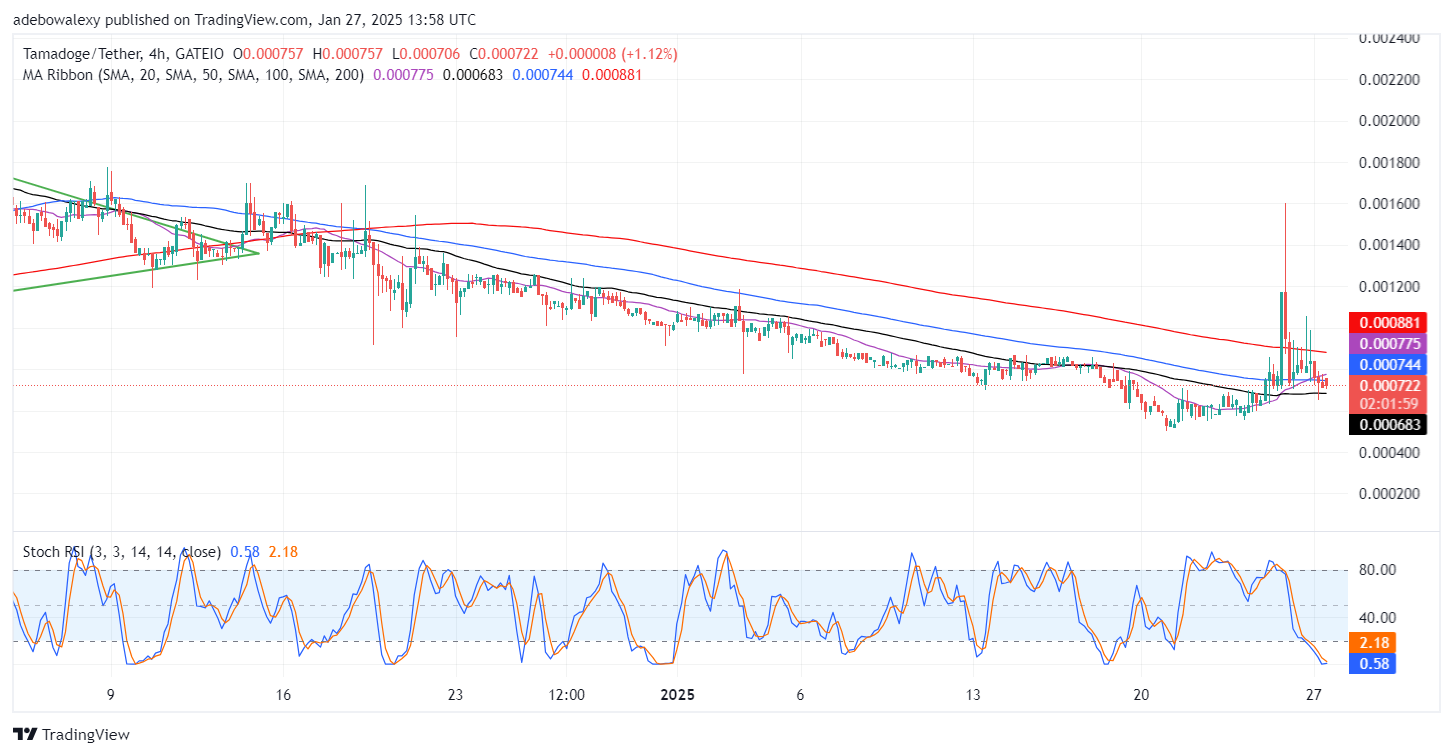
Task: Click the 0.002000 price axis value
Action: 1390,121
